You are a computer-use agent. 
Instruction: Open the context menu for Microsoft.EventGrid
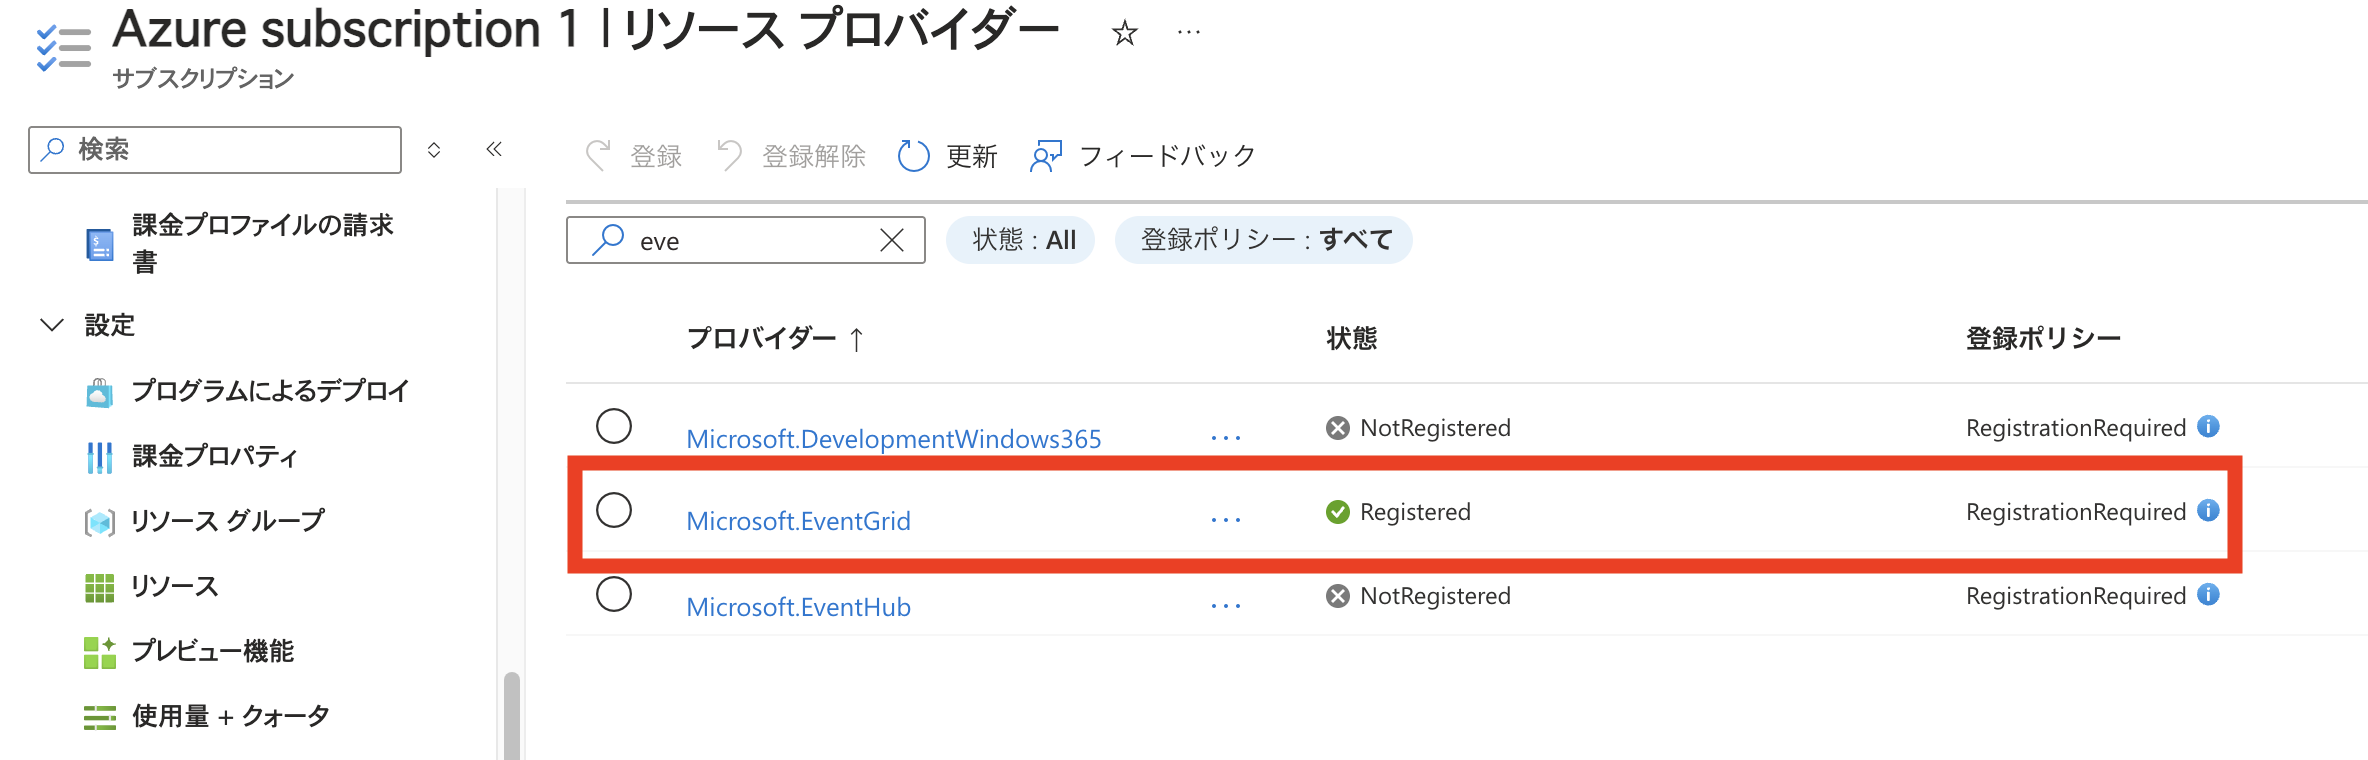(1226, 520)
